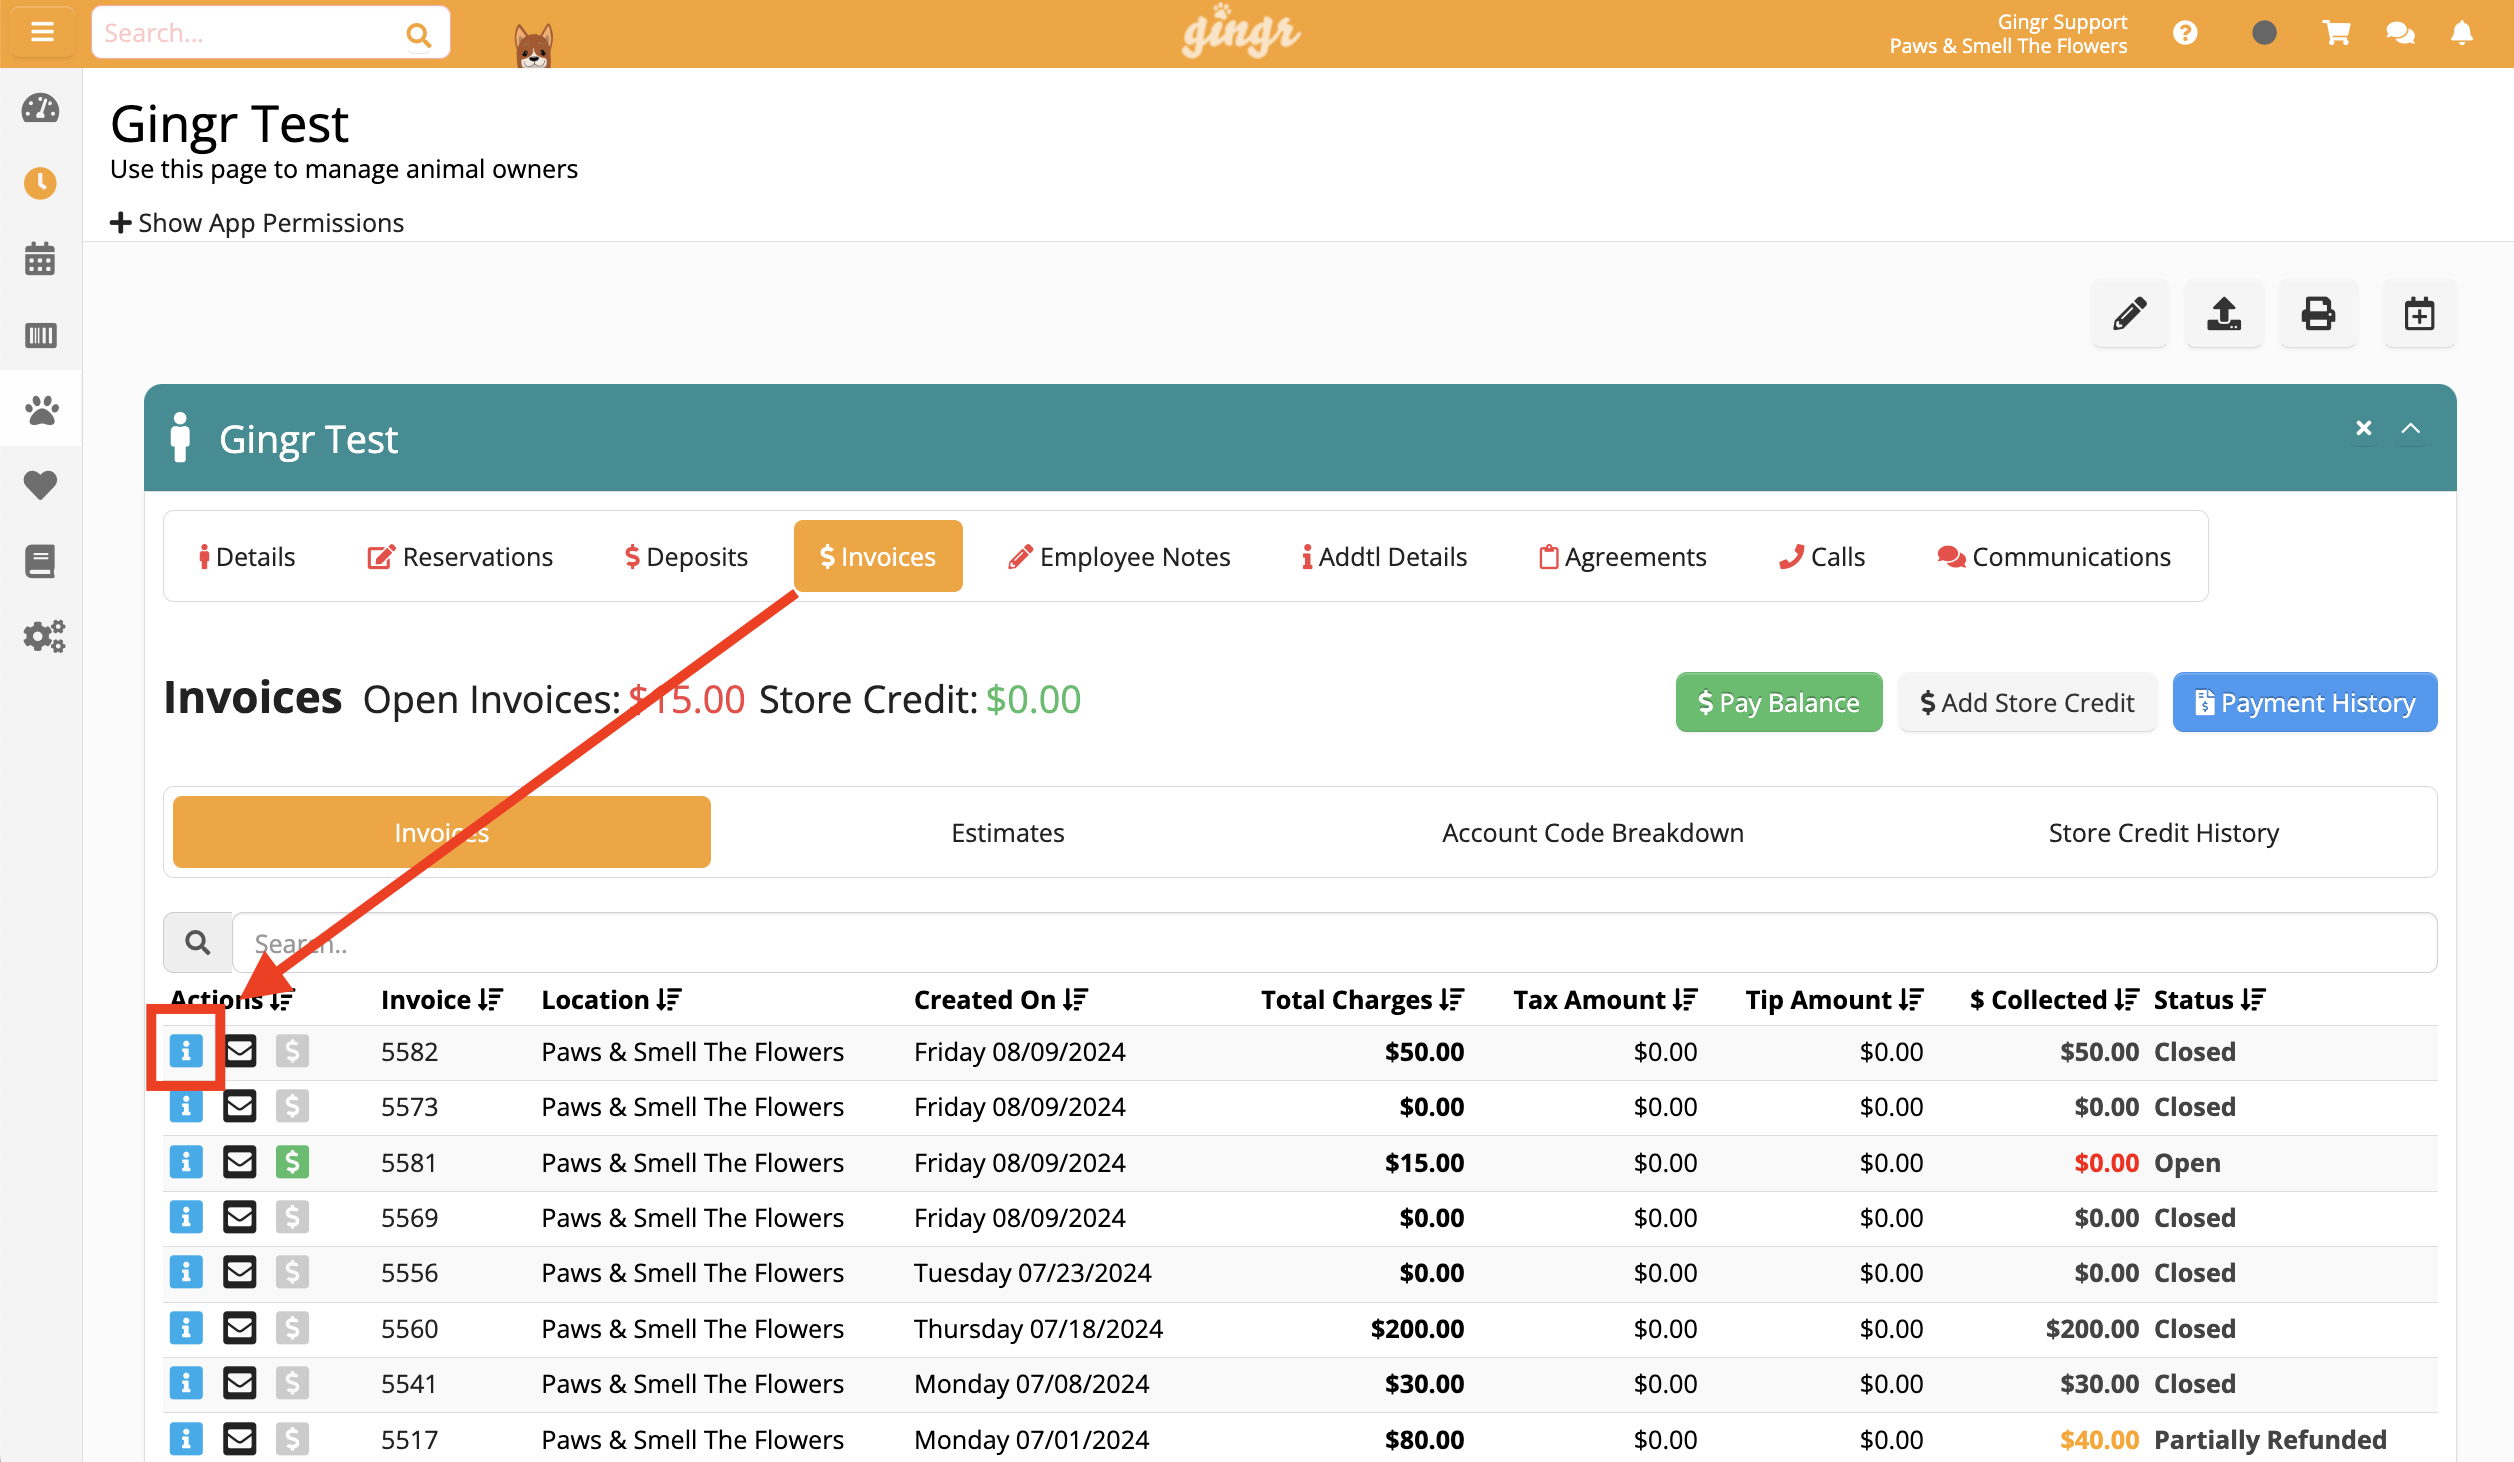Email invoice 5541 envelope icon
Viewport: 2514px width, 1462px height.
point(240,1383)
